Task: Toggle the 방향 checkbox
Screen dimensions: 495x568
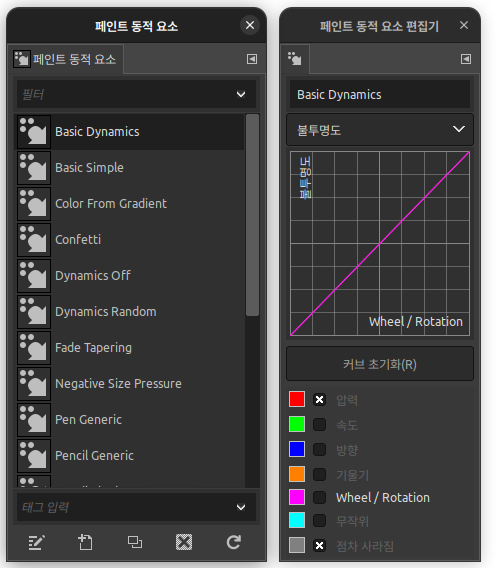Action: pos(319,449)
